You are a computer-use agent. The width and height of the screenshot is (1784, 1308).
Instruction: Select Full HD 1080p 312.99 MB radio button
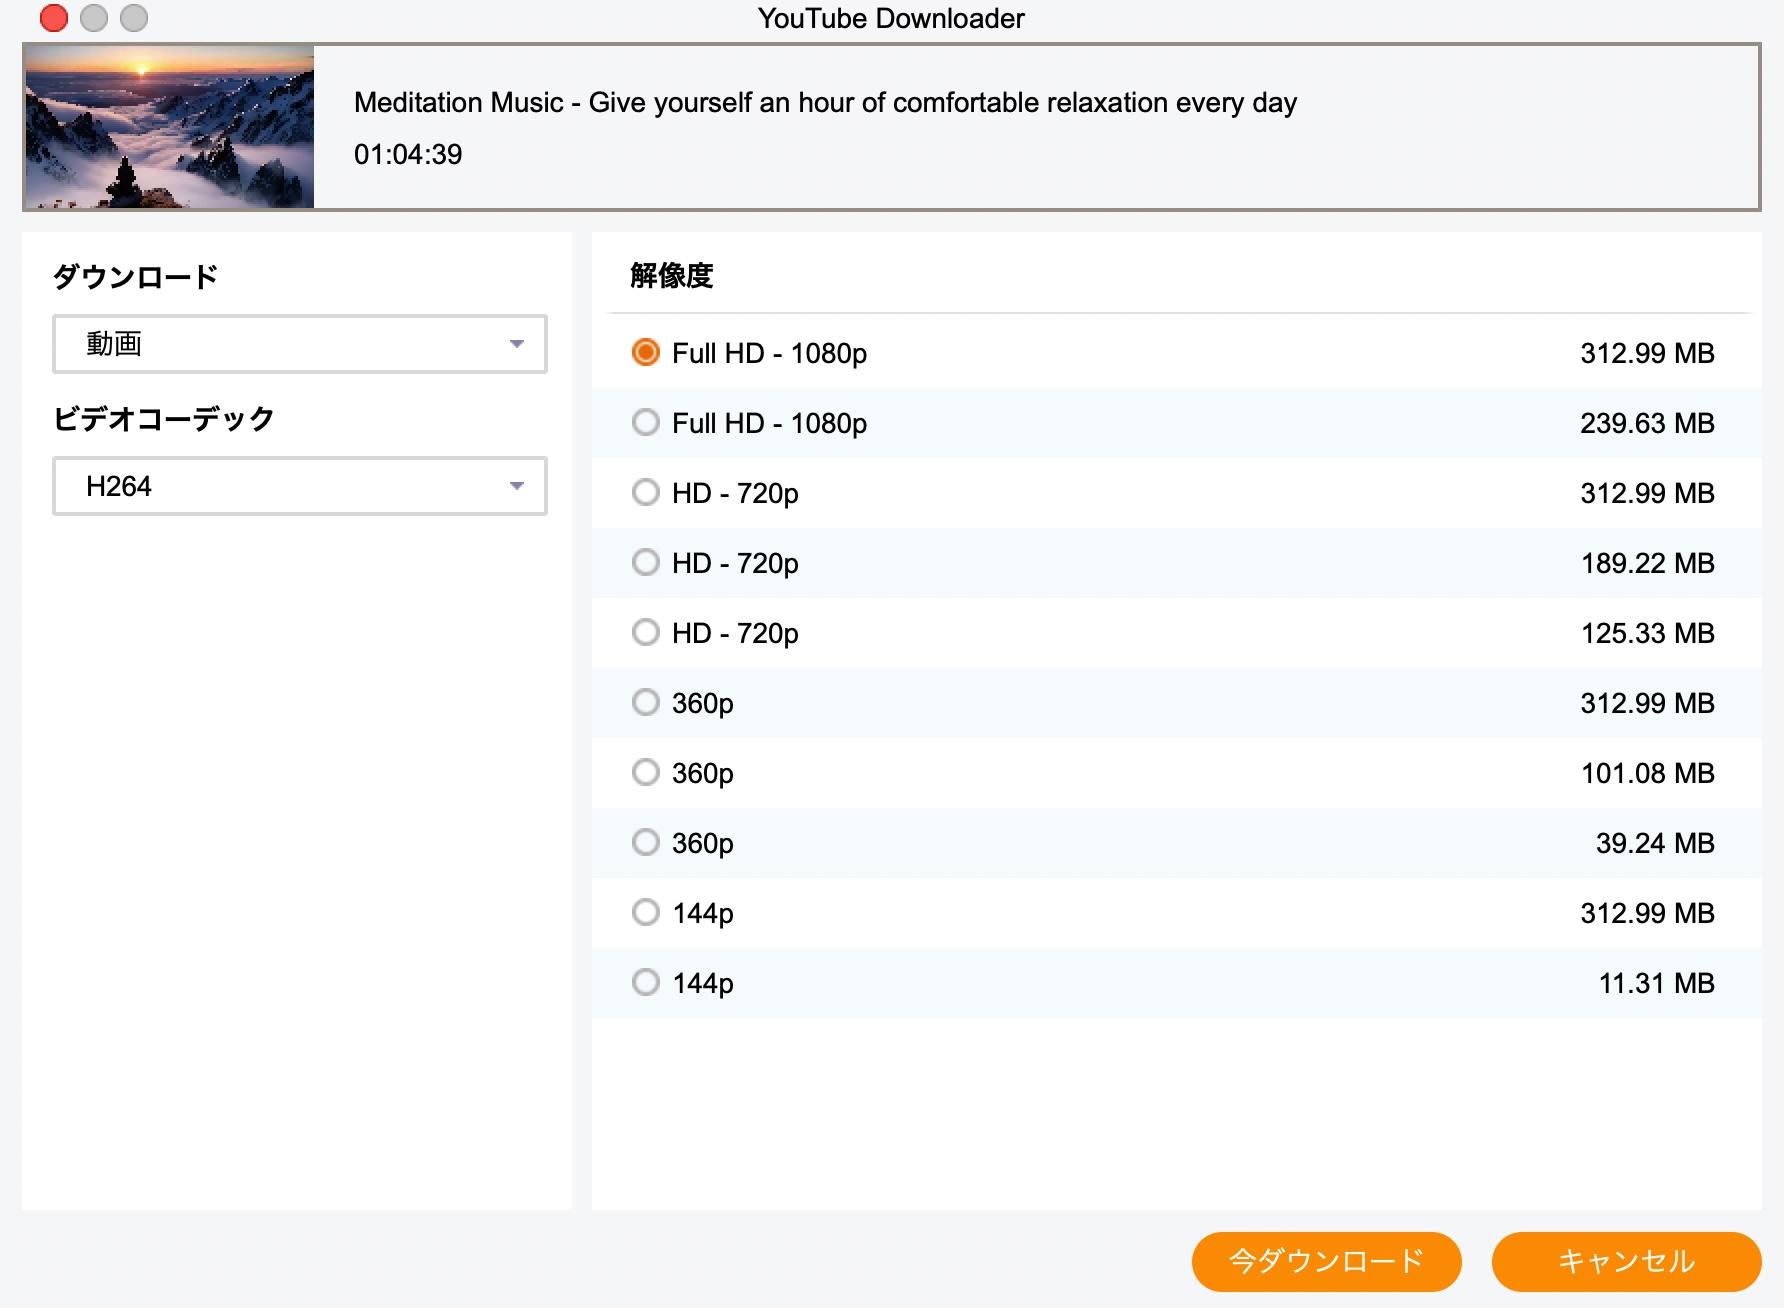pyautogui.click(x=646, y=353)
